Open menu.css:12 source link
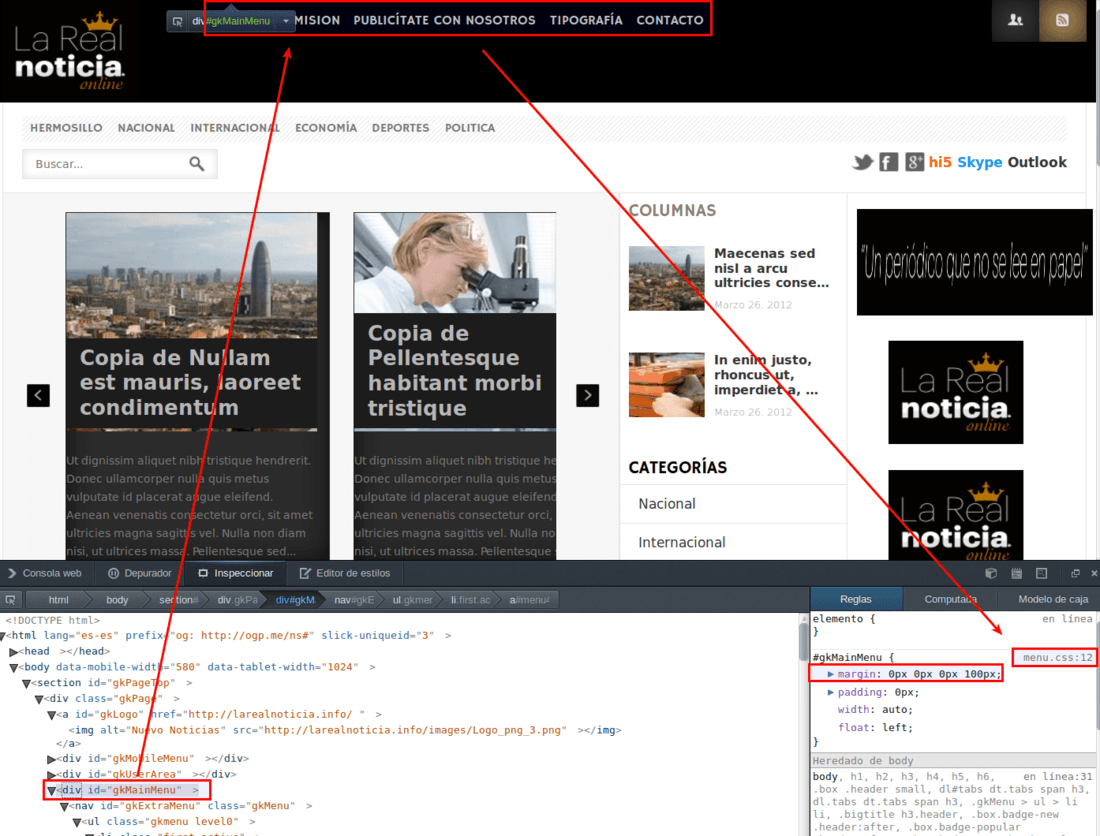 coord(1057,658)
